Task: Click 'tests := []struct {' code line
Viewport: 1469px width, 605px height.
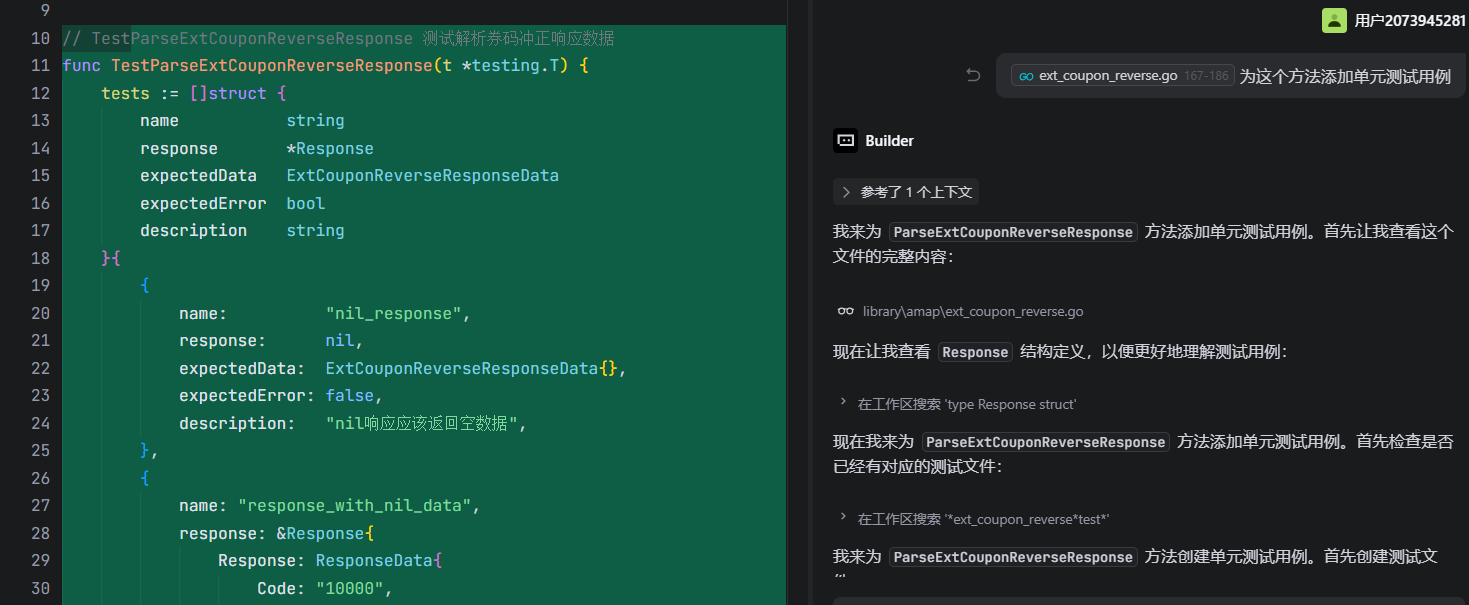Action: click(194, 94)
